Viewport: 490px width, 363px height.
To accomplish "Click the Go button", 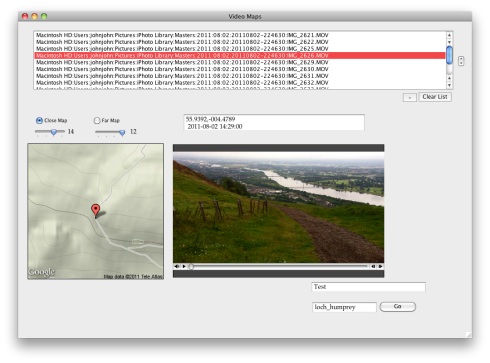I will pyautogui.click(x=398, y=307).
